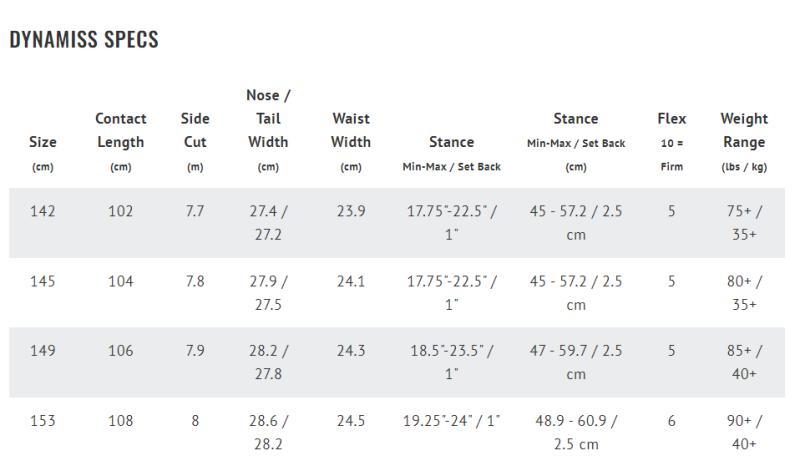Select the 153 size cell
800x476 pixels.
tap(43, 421)
